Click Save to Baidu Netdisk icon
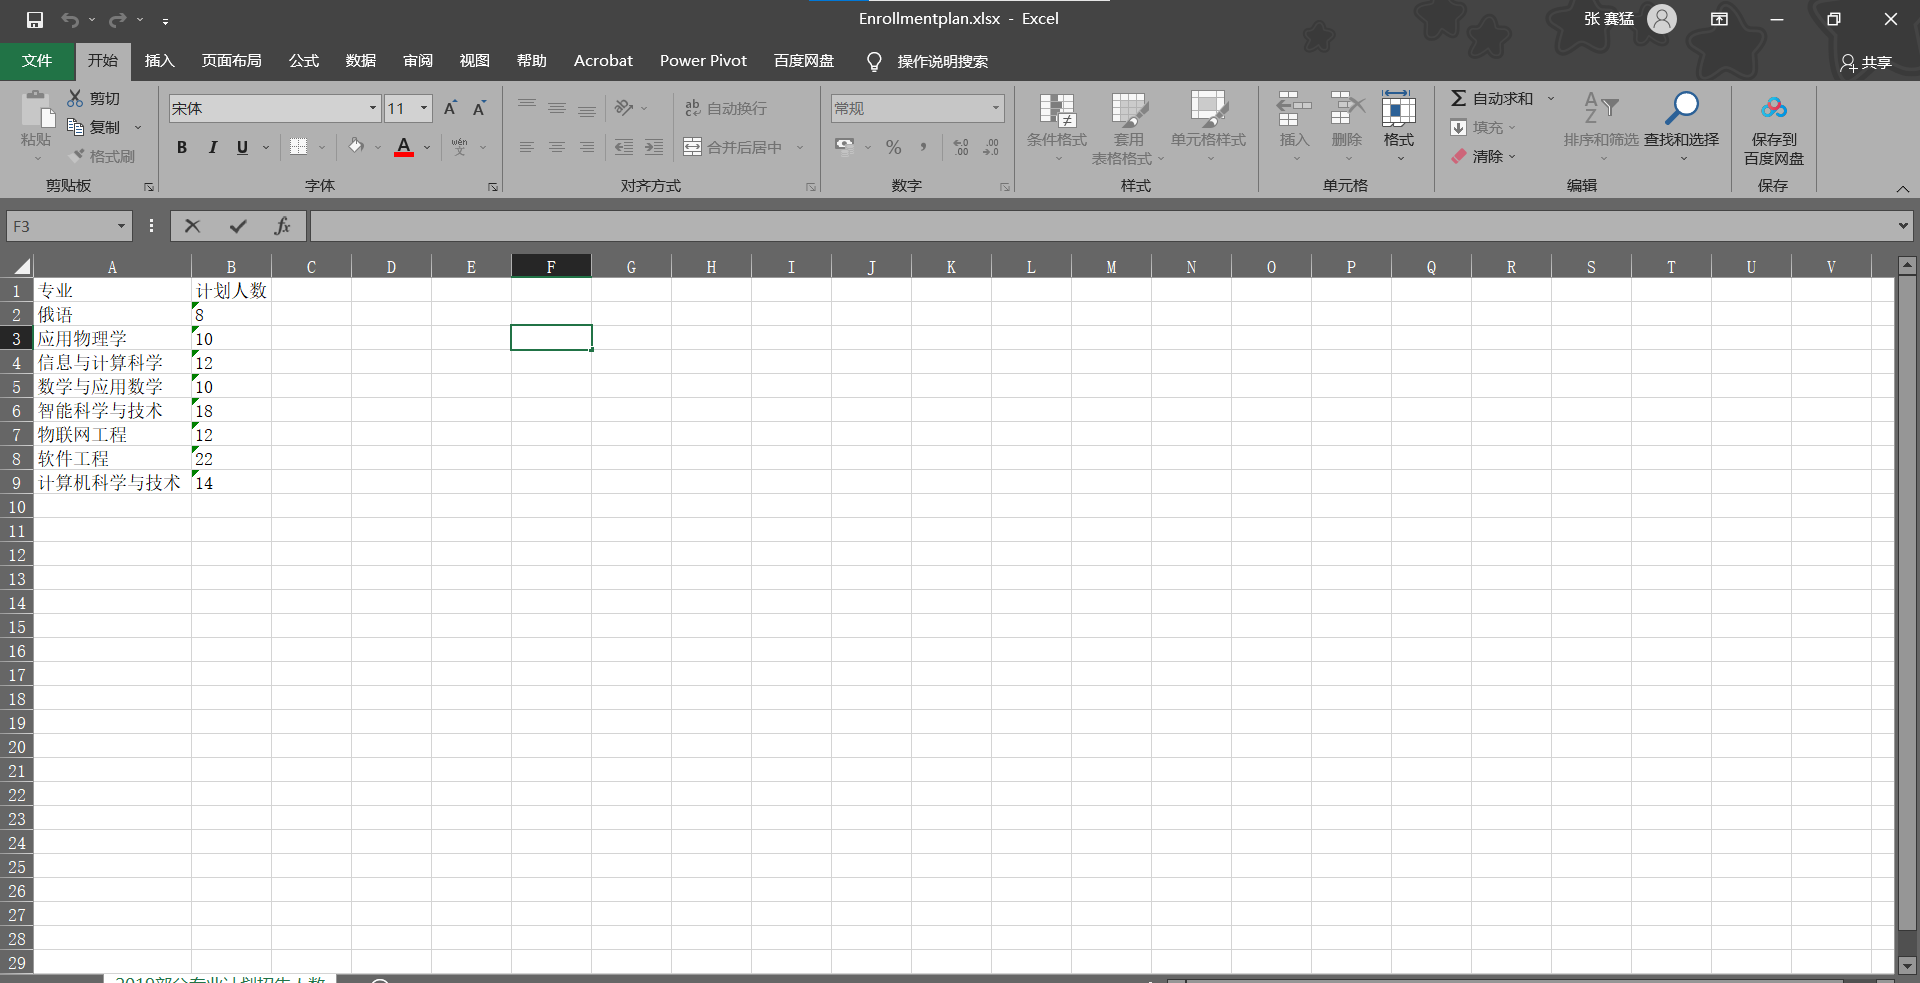Viewport: 1920px width, 983px height. pyautogui.click(x=1774, y=108)
